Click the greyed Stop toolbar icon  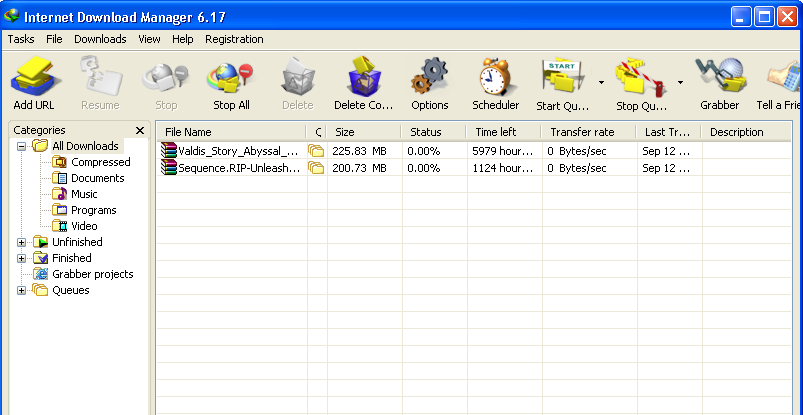click(x=165, y=77)
